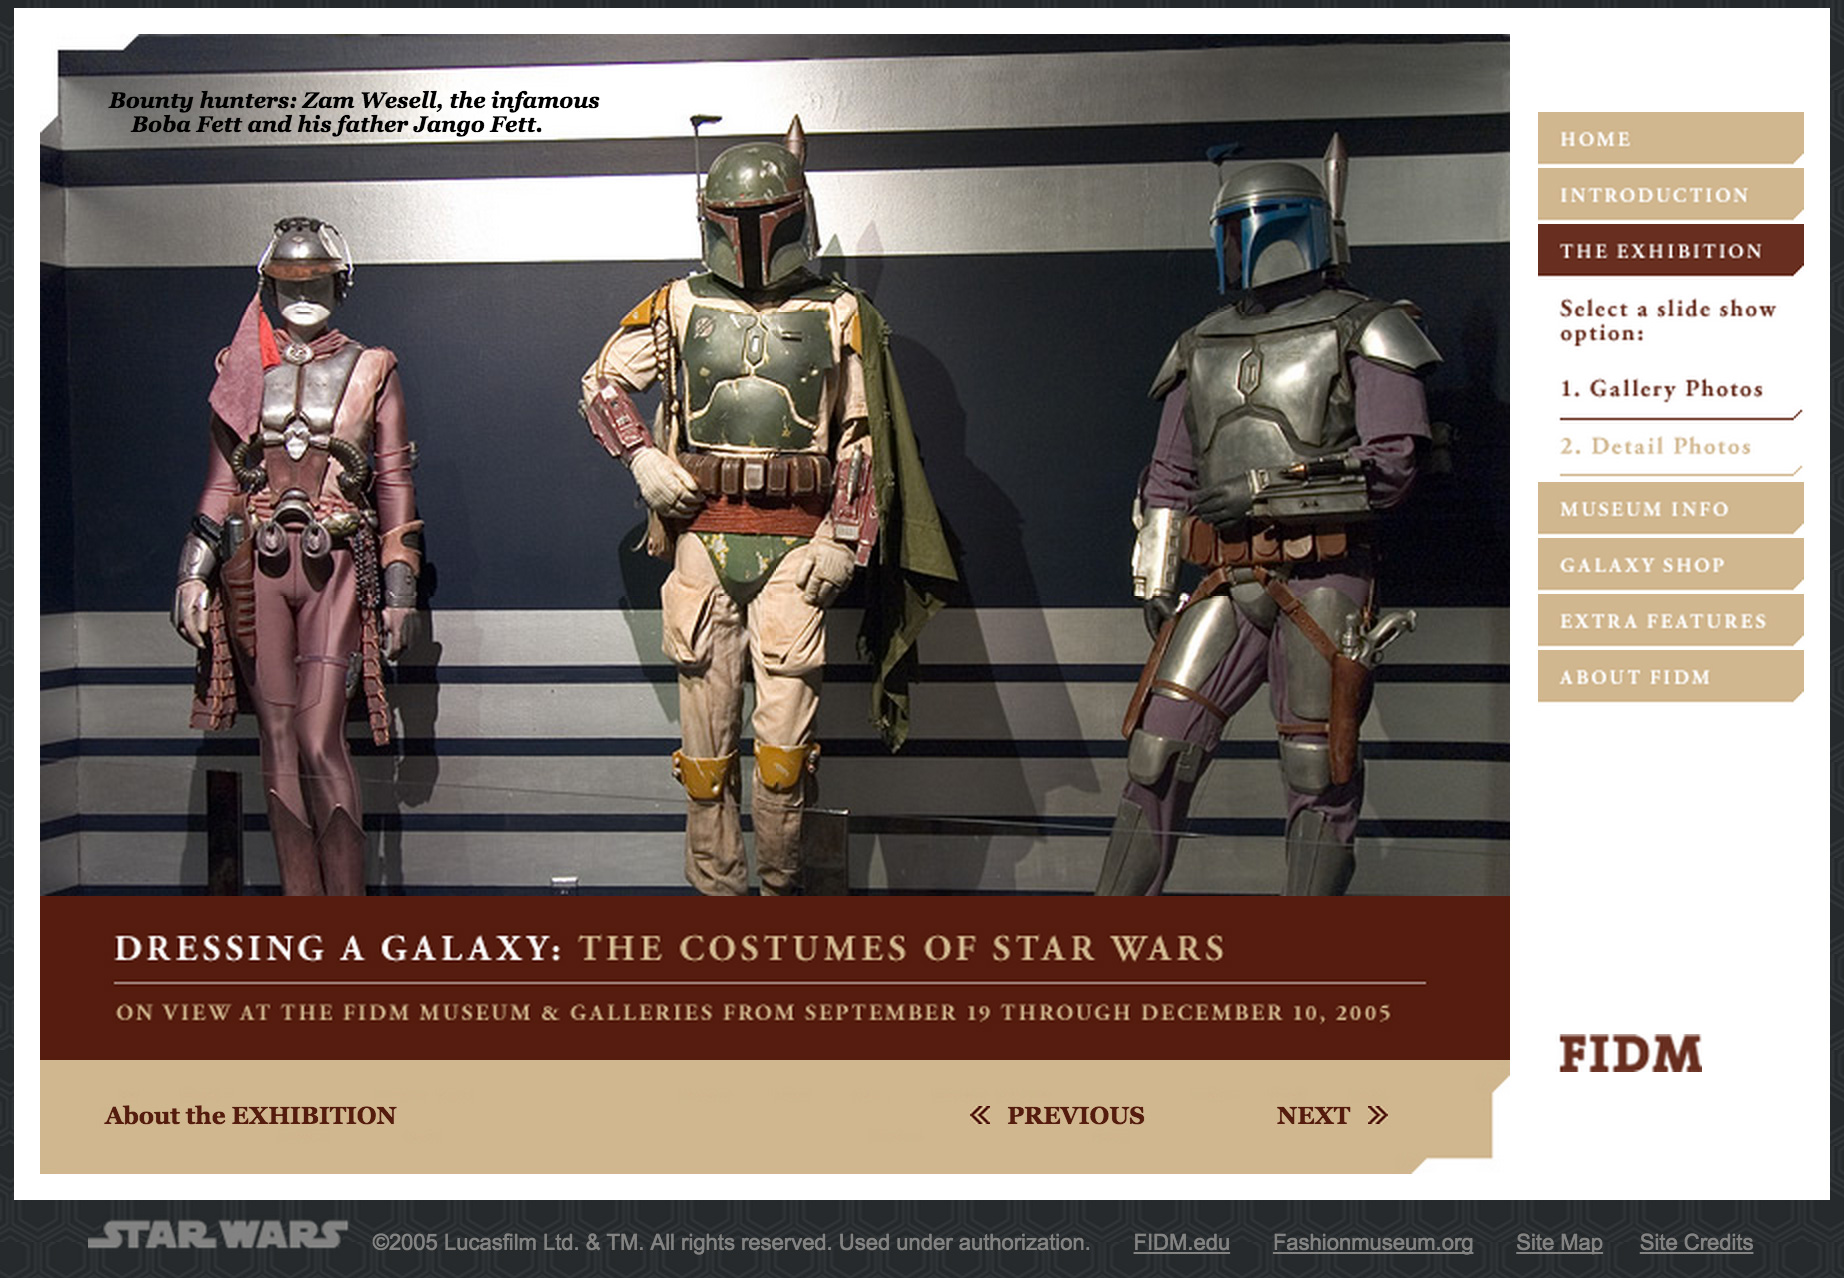Click the 'Select a slide show option:' text
This screenshot has height=1278, width=1844.
click(x=1668, y=320)
